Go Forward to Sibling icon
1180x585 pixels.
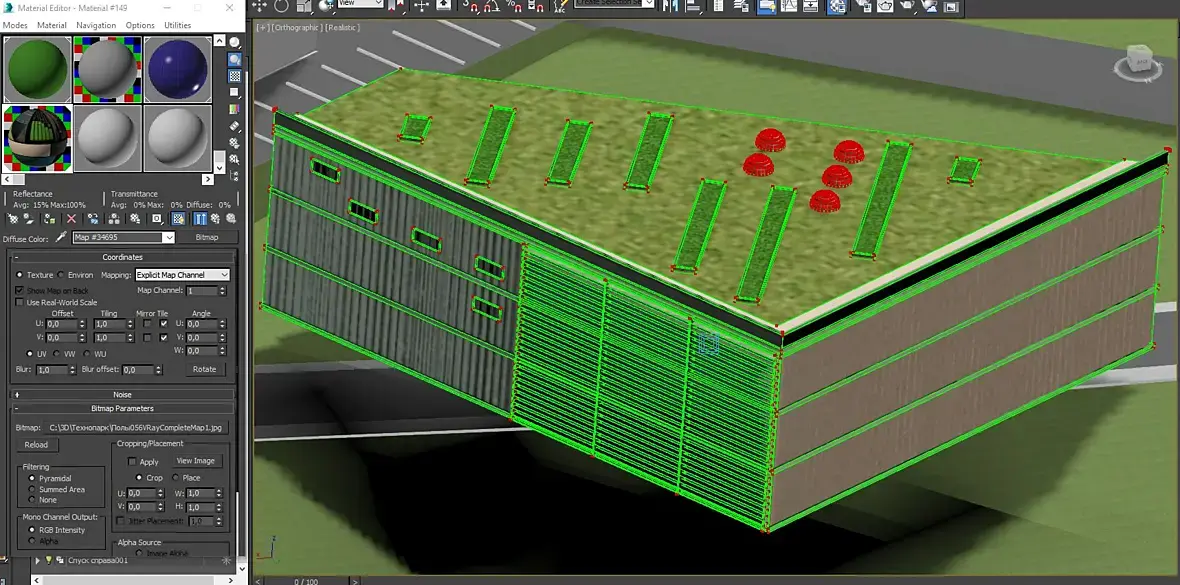pos(230,219)
